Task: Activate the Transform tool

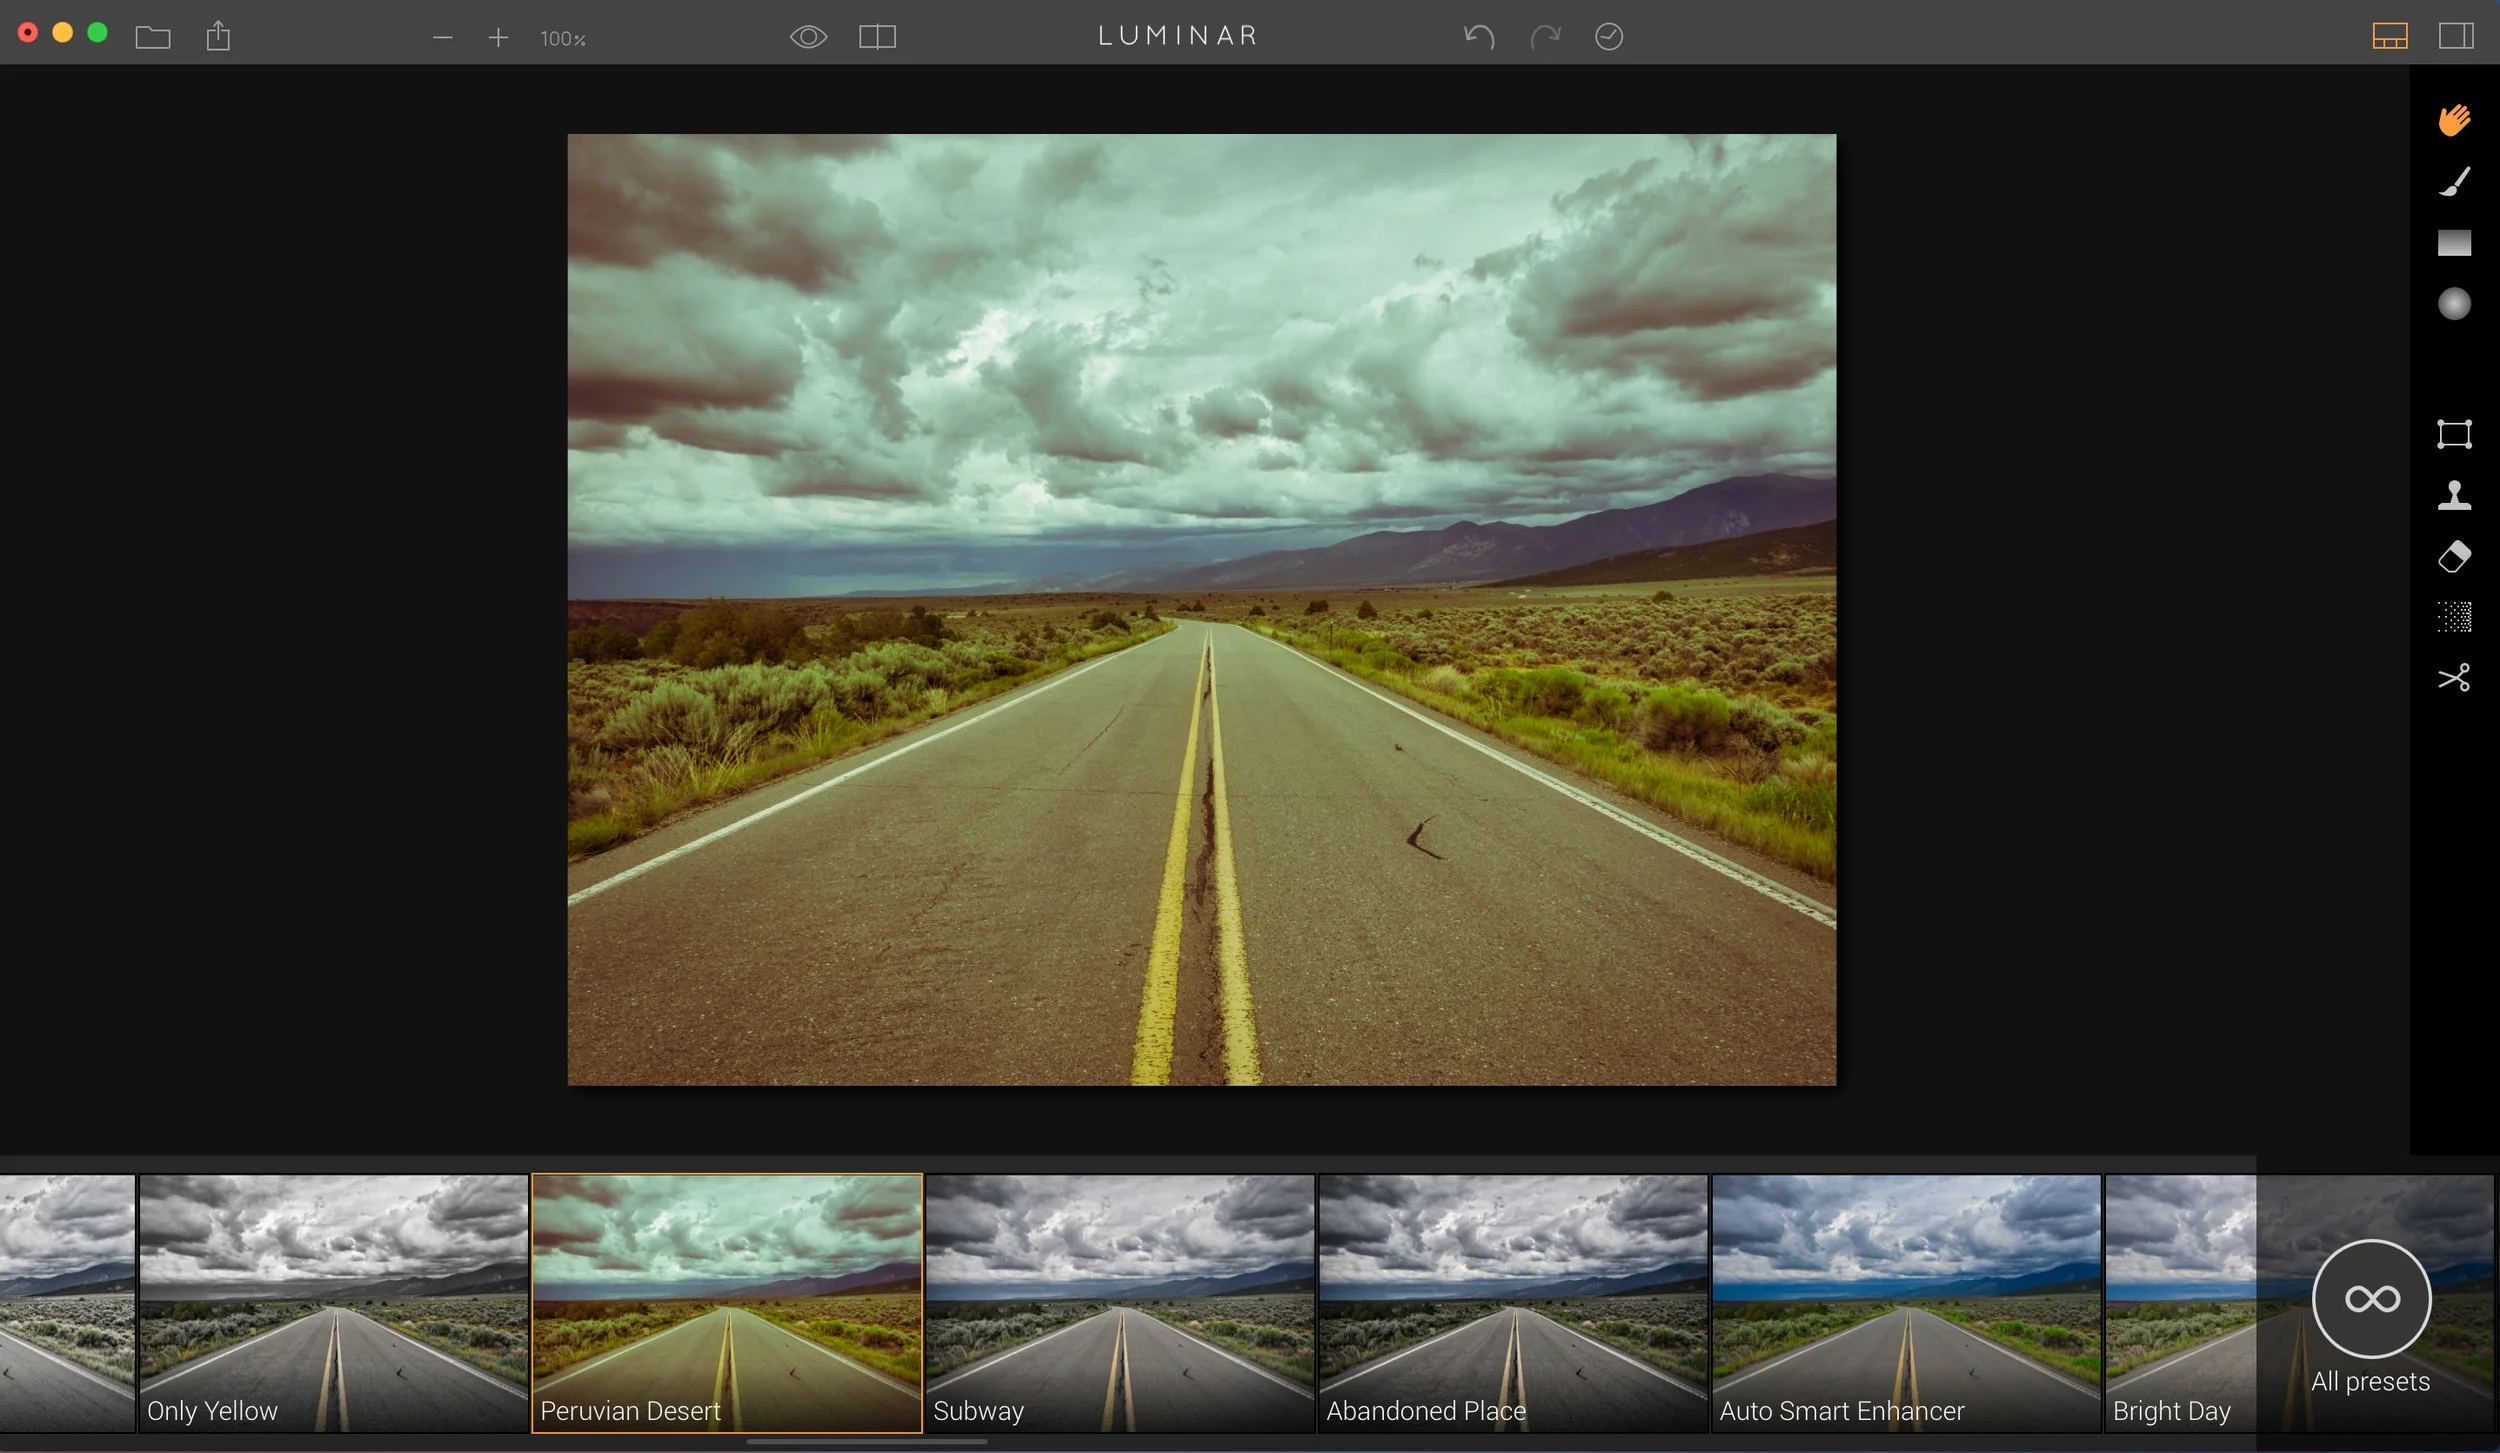Action: 2453,434
